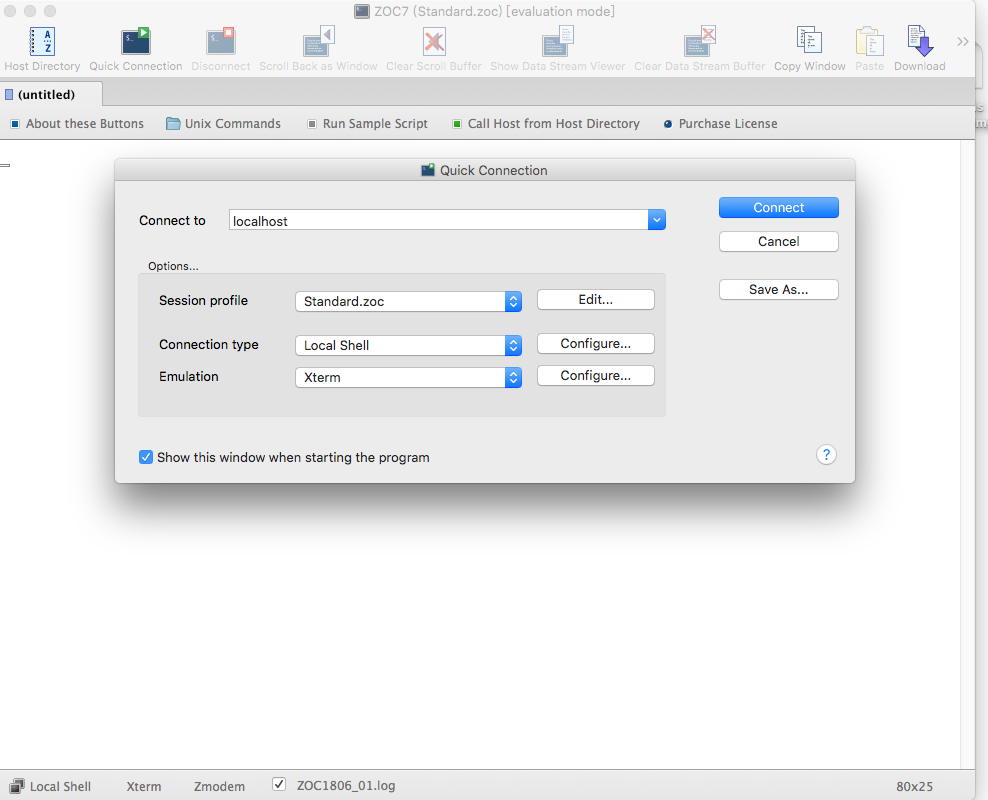
Task: Click the help question mark button
Action: [826, 455]
